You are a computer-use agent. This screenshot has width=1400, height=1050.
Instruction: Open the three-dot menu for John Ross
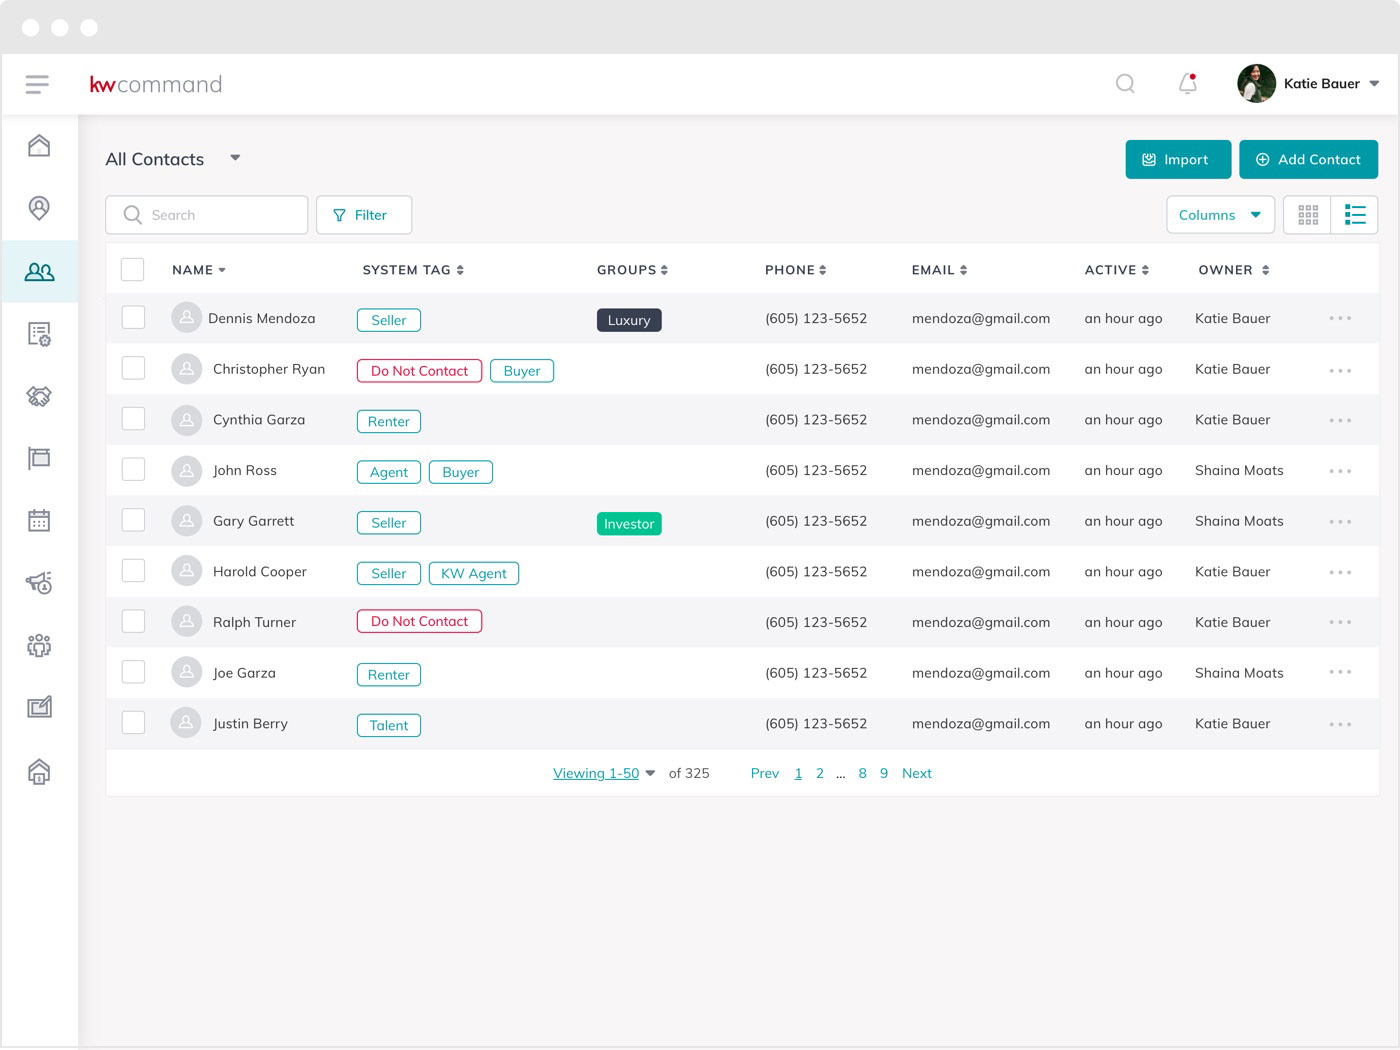click(1340, 471)
